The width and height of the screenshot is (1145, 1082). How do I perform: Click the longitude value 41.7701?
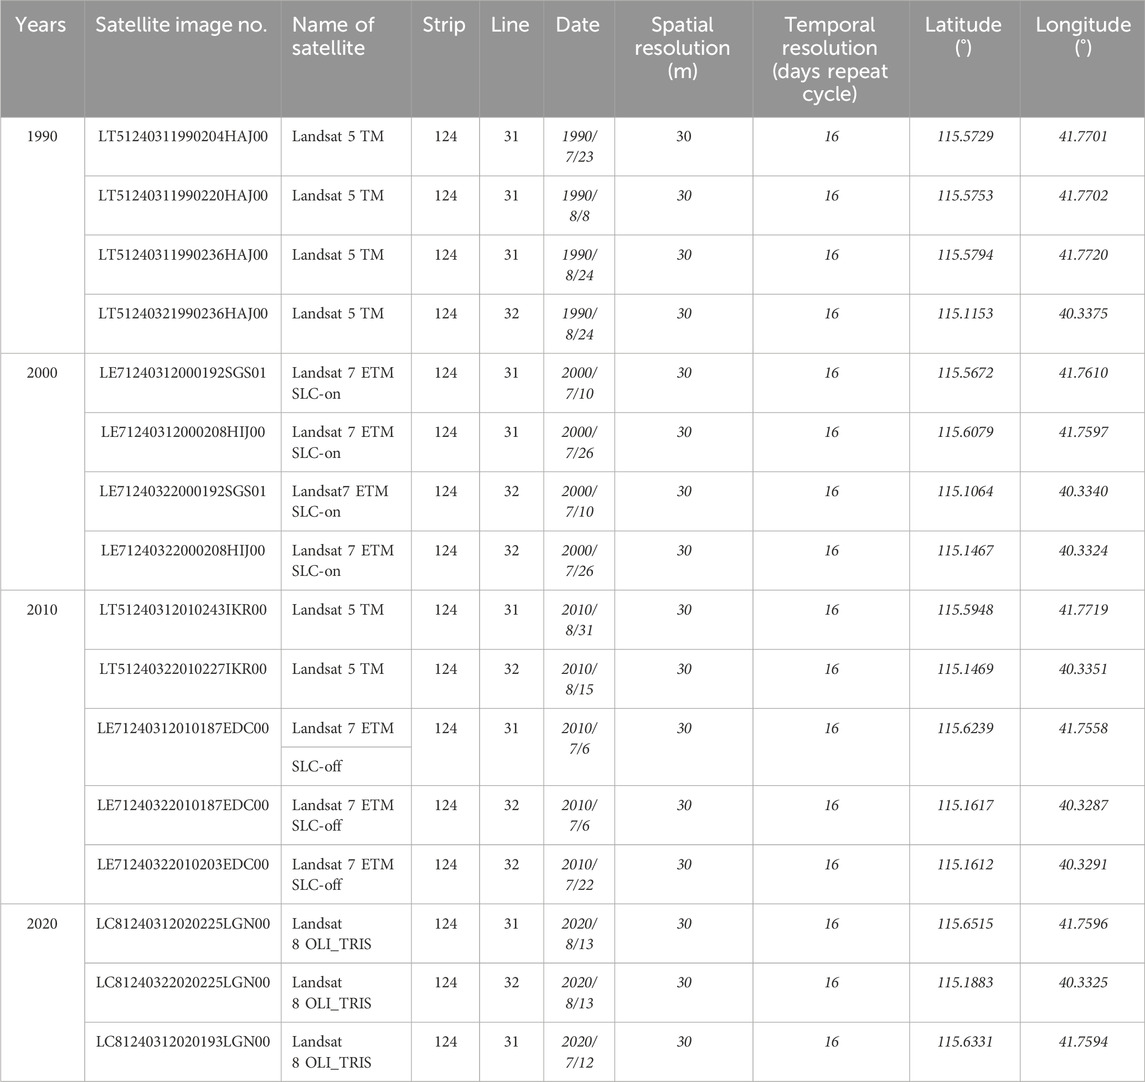(1083, 137)
